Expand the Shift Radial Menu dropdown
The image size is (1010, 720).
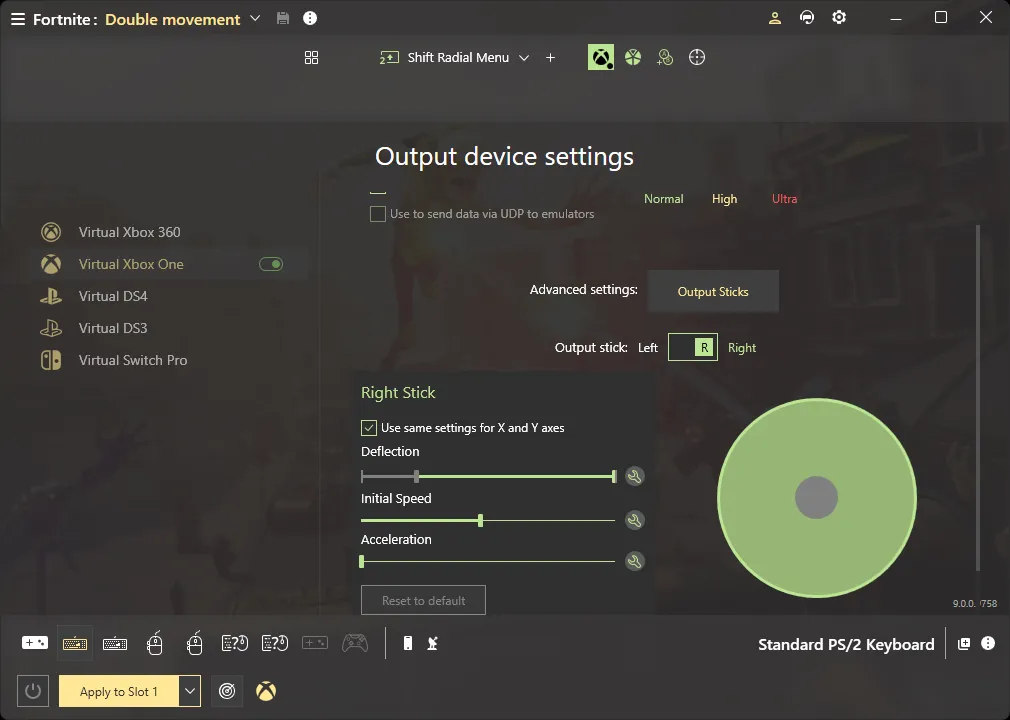524,58
